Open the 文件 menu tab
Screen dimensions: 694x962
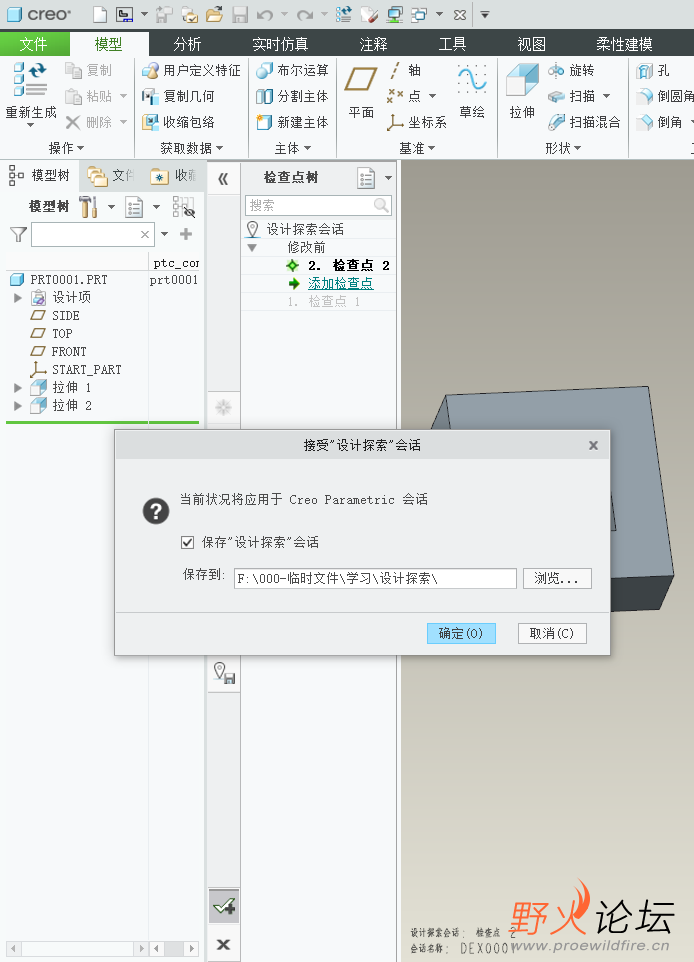(33, 44)
